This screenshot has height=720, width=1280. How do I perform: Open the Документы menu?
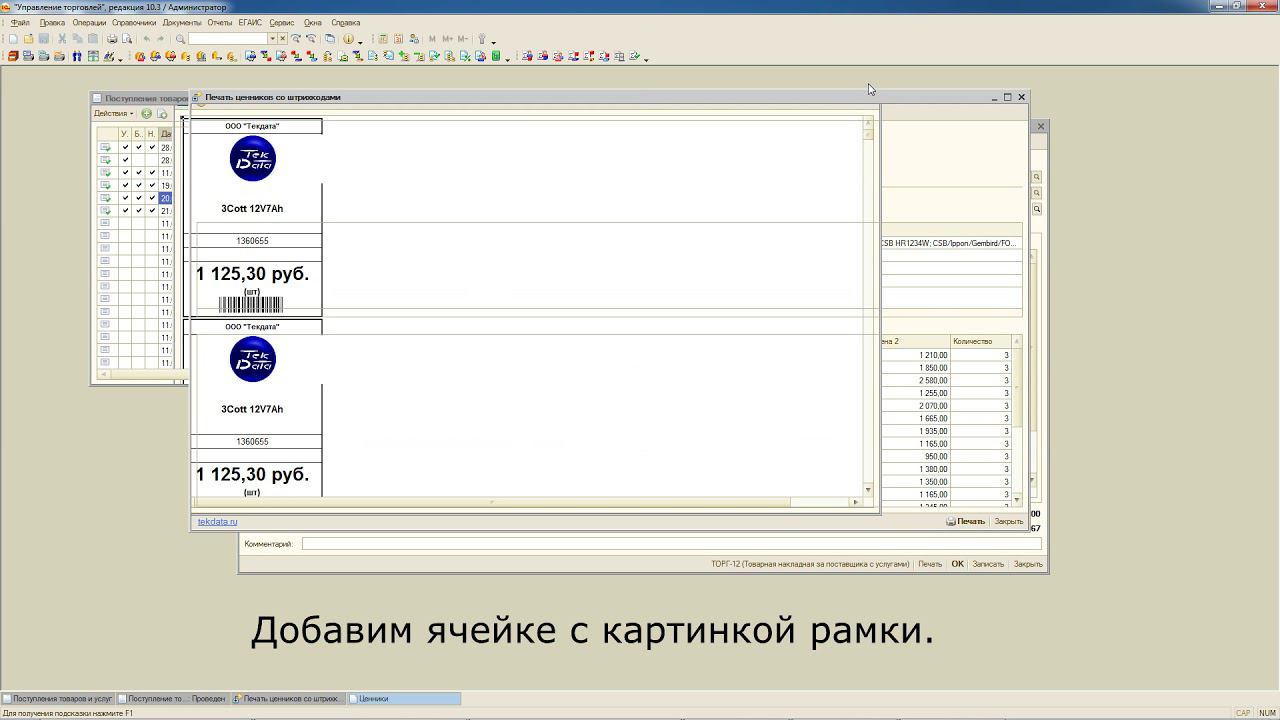click(x=182, y=22)
